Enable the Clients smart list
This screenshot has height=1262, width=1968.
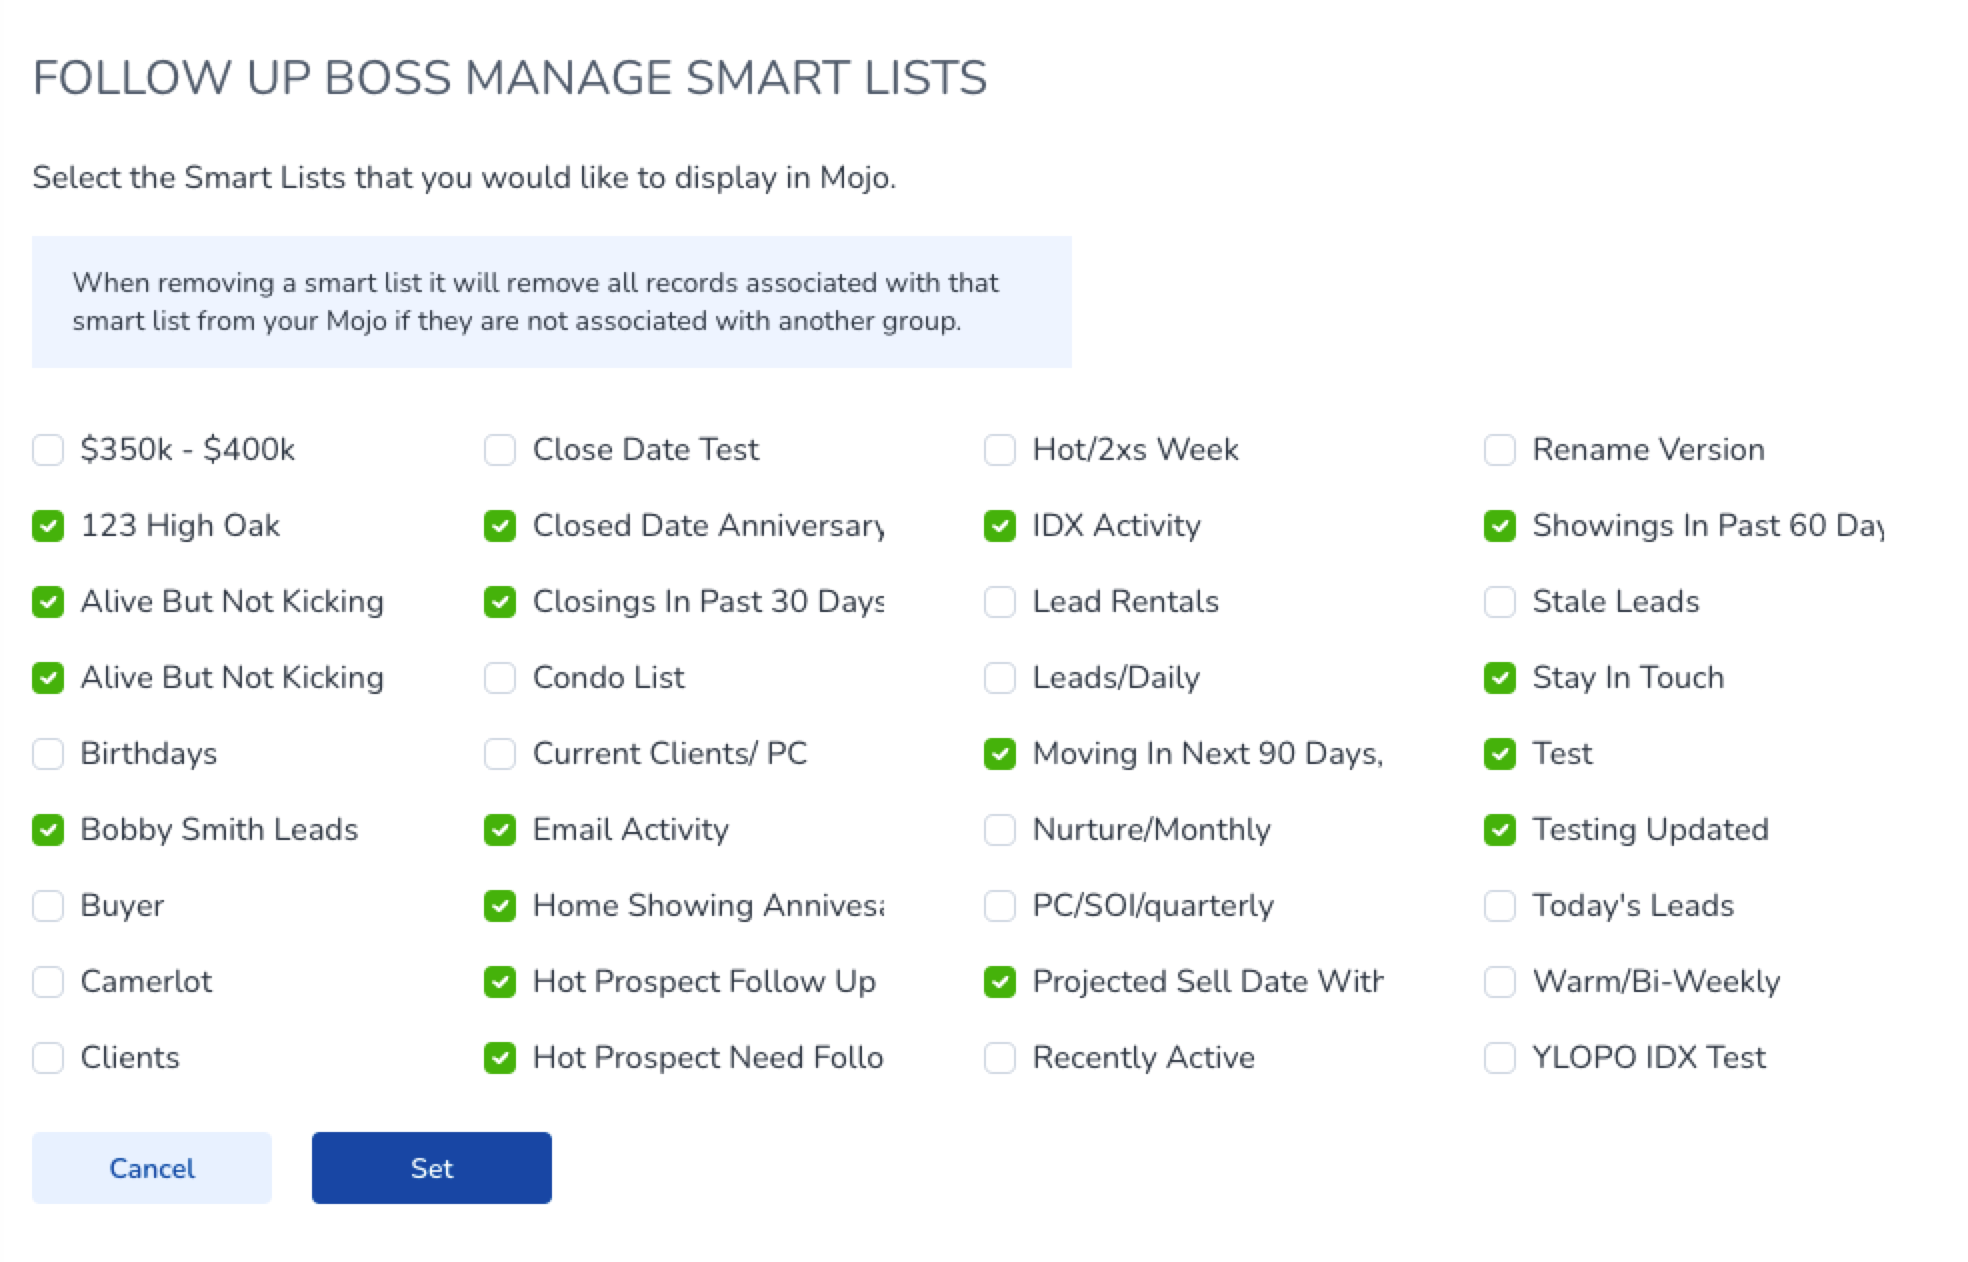click(x=48, y=1058)
